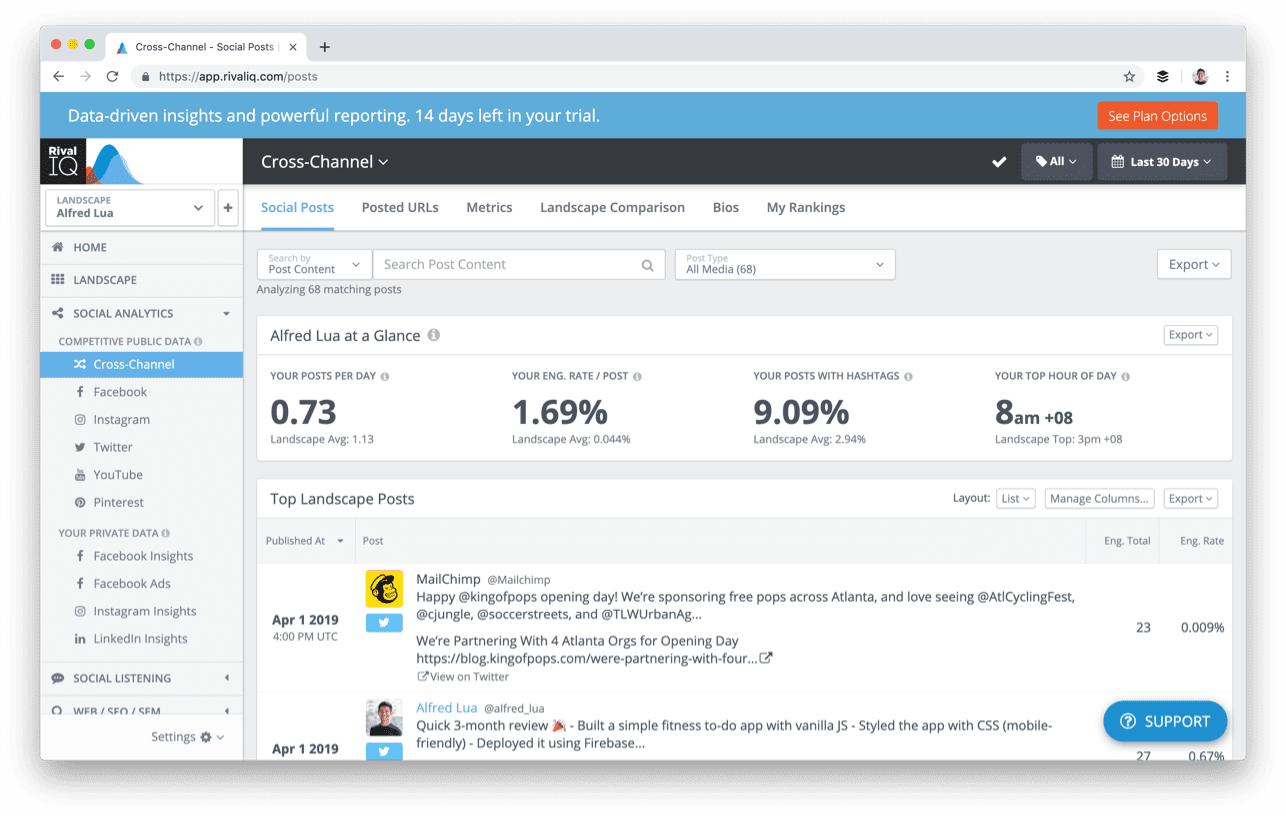Open Facebook Insights private data

coord(141,556)
